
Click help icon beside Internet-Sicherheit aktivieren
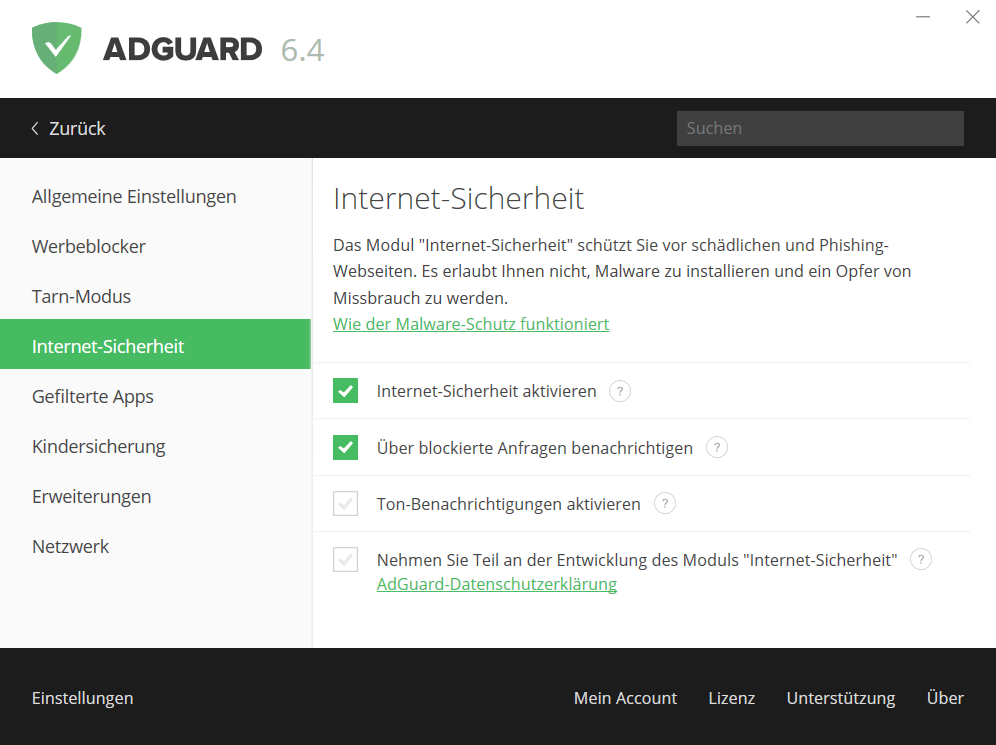[620, 391]
